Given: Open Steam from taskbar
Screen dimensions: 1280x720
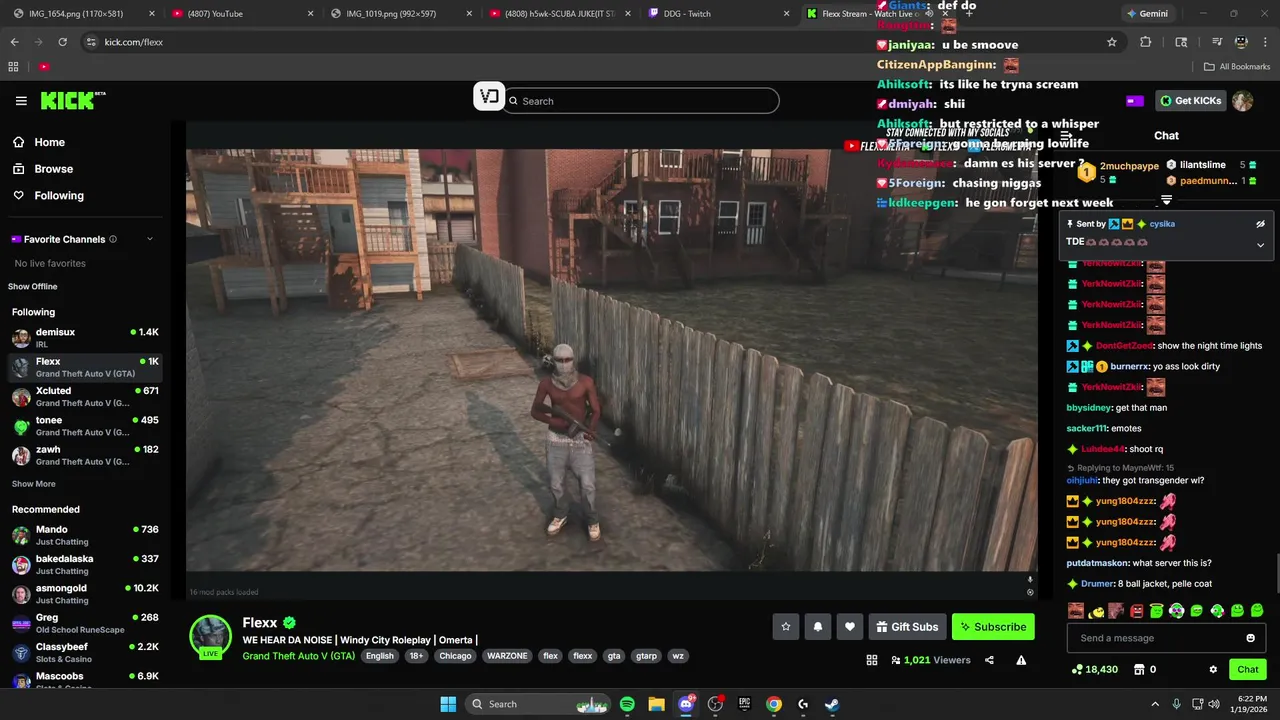Looking at the screenshot, I should 832,704.
